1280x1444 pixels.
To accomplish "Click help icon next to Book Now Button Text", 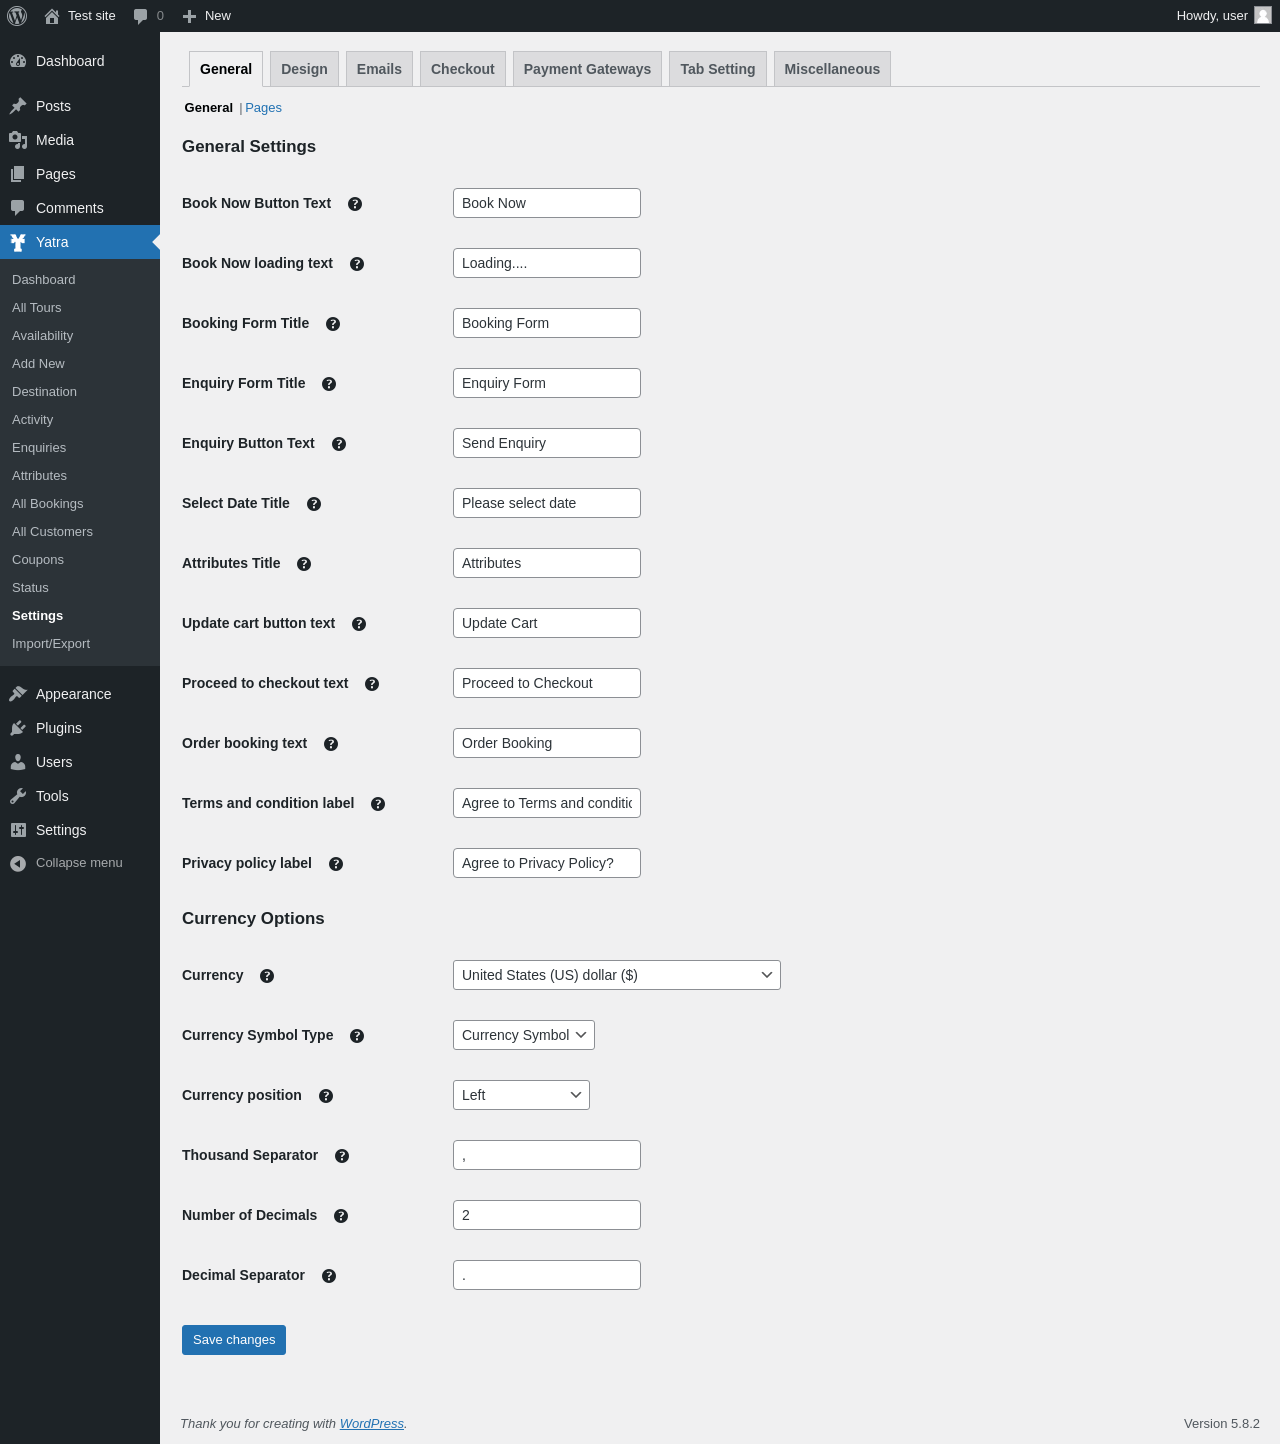I will [355, 204].
